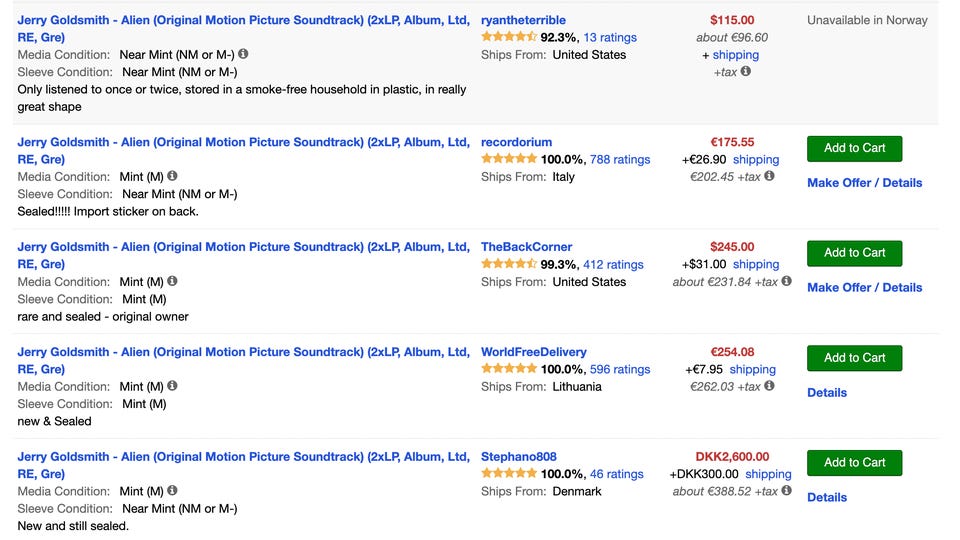Open Make Offer / Details for recordorium
Viewport: 960px width, 540px height.
point(864,183)
